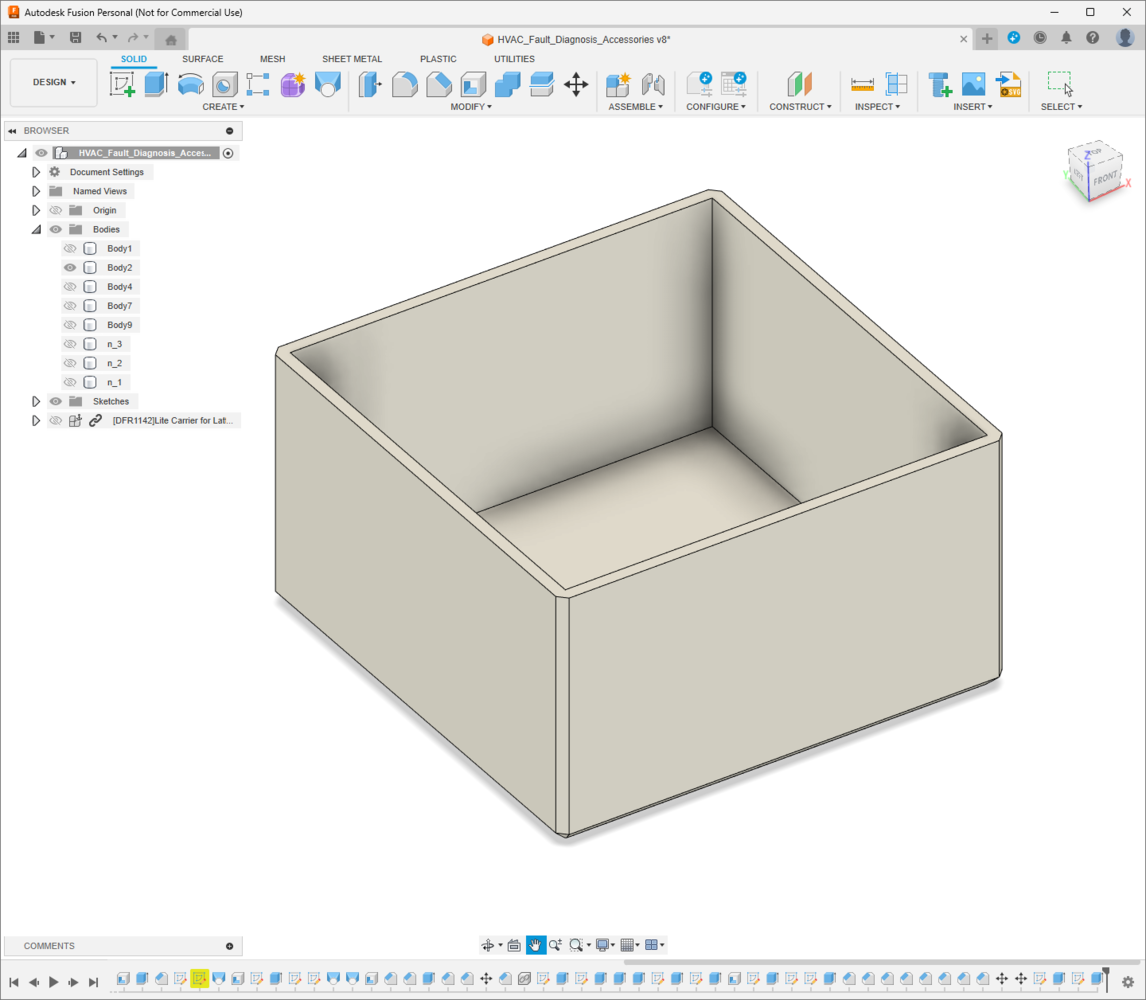
Task: Select the Fillet tool
Action: coord(404,84)
